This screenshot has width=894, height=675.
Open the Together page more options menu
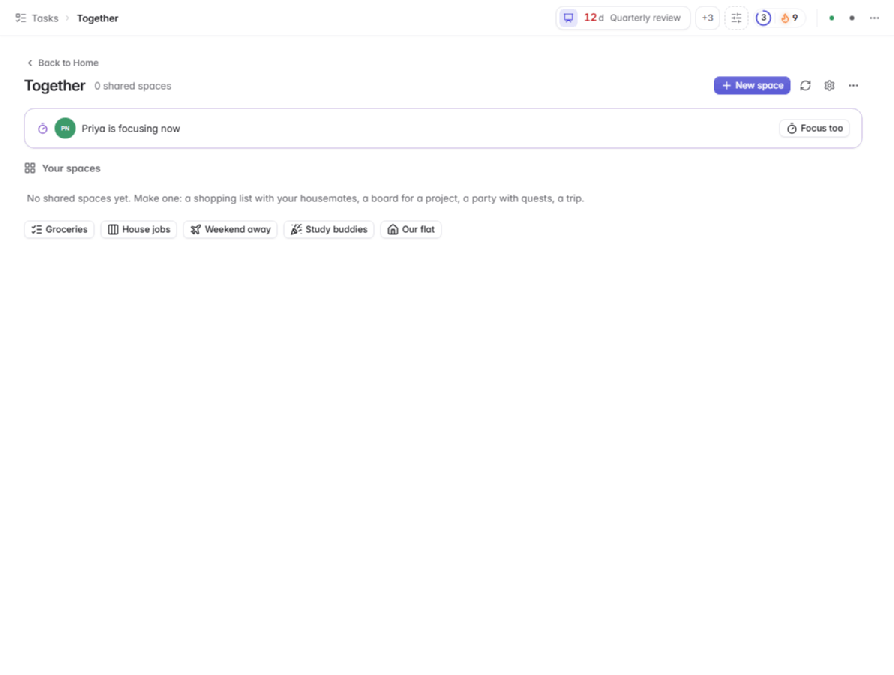[x=853, y=86]
